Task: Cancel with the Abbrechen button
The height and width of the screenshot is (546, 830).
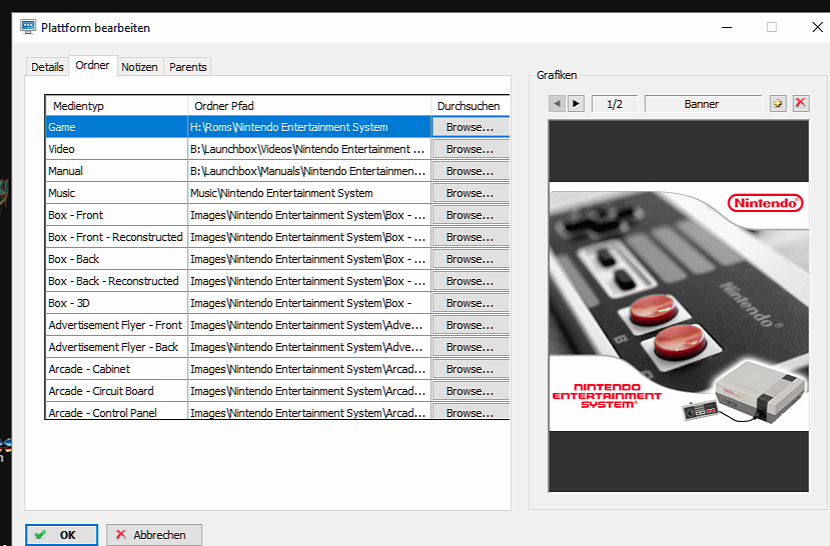Action: pos(154,535)
